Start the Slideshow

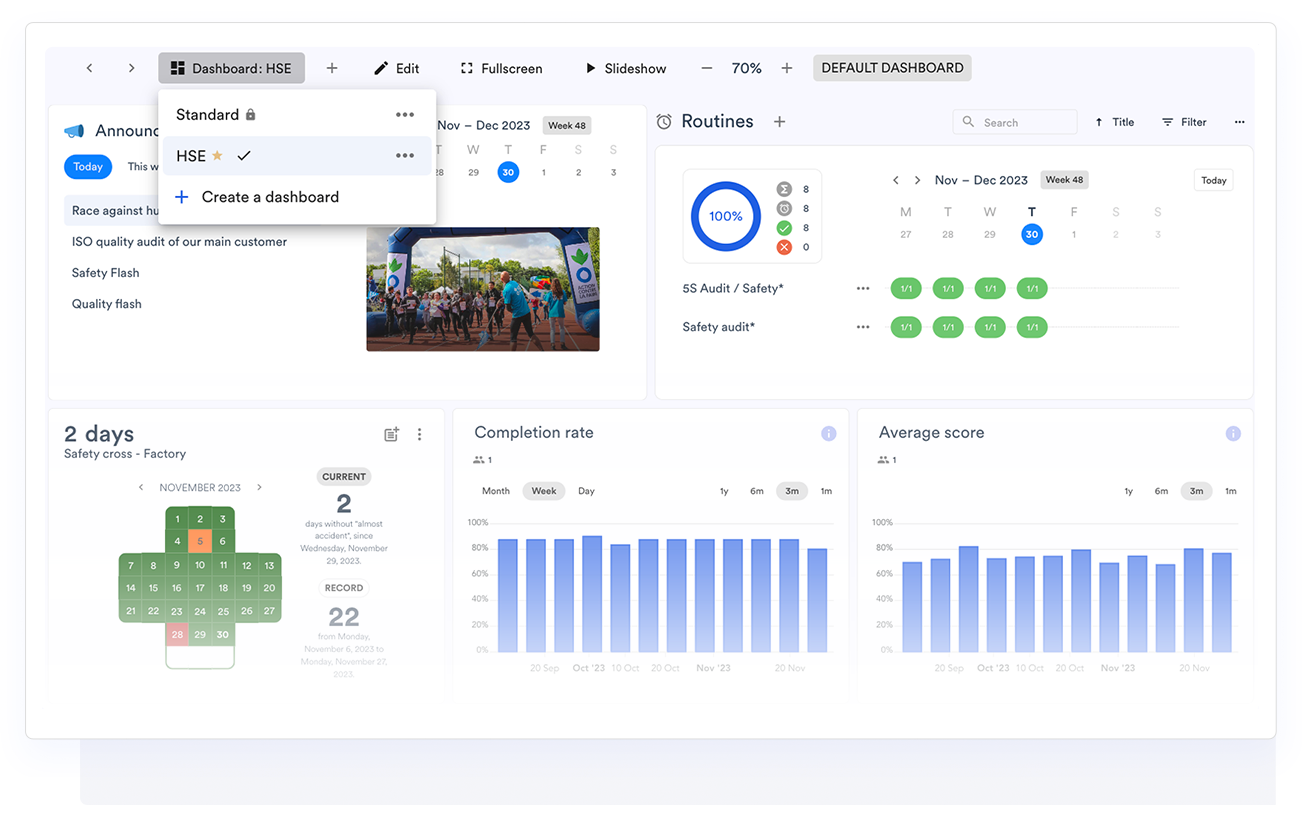pos(625,68)
